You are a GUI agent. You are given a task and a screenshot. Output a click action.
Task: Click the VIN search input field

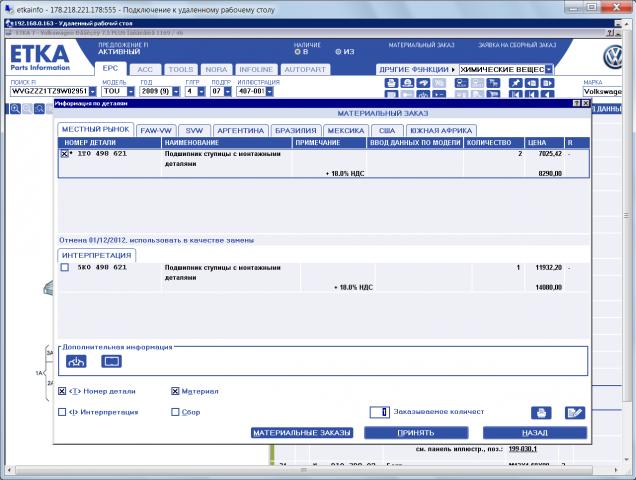(49, 91)
